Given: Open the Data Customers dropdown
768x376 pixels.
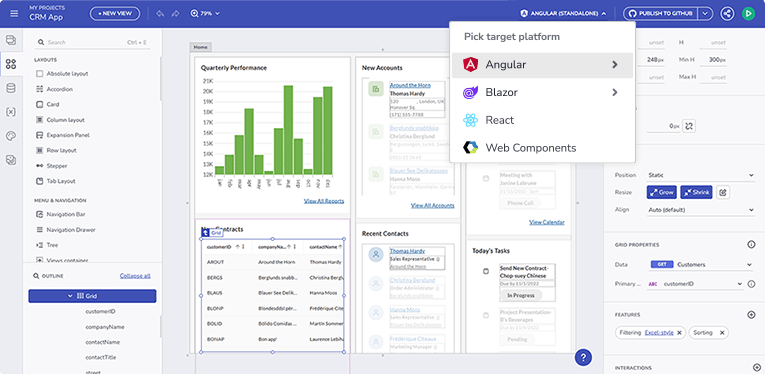Looking at the screenshot, I should pyautogui.click(x=701, y=264).
